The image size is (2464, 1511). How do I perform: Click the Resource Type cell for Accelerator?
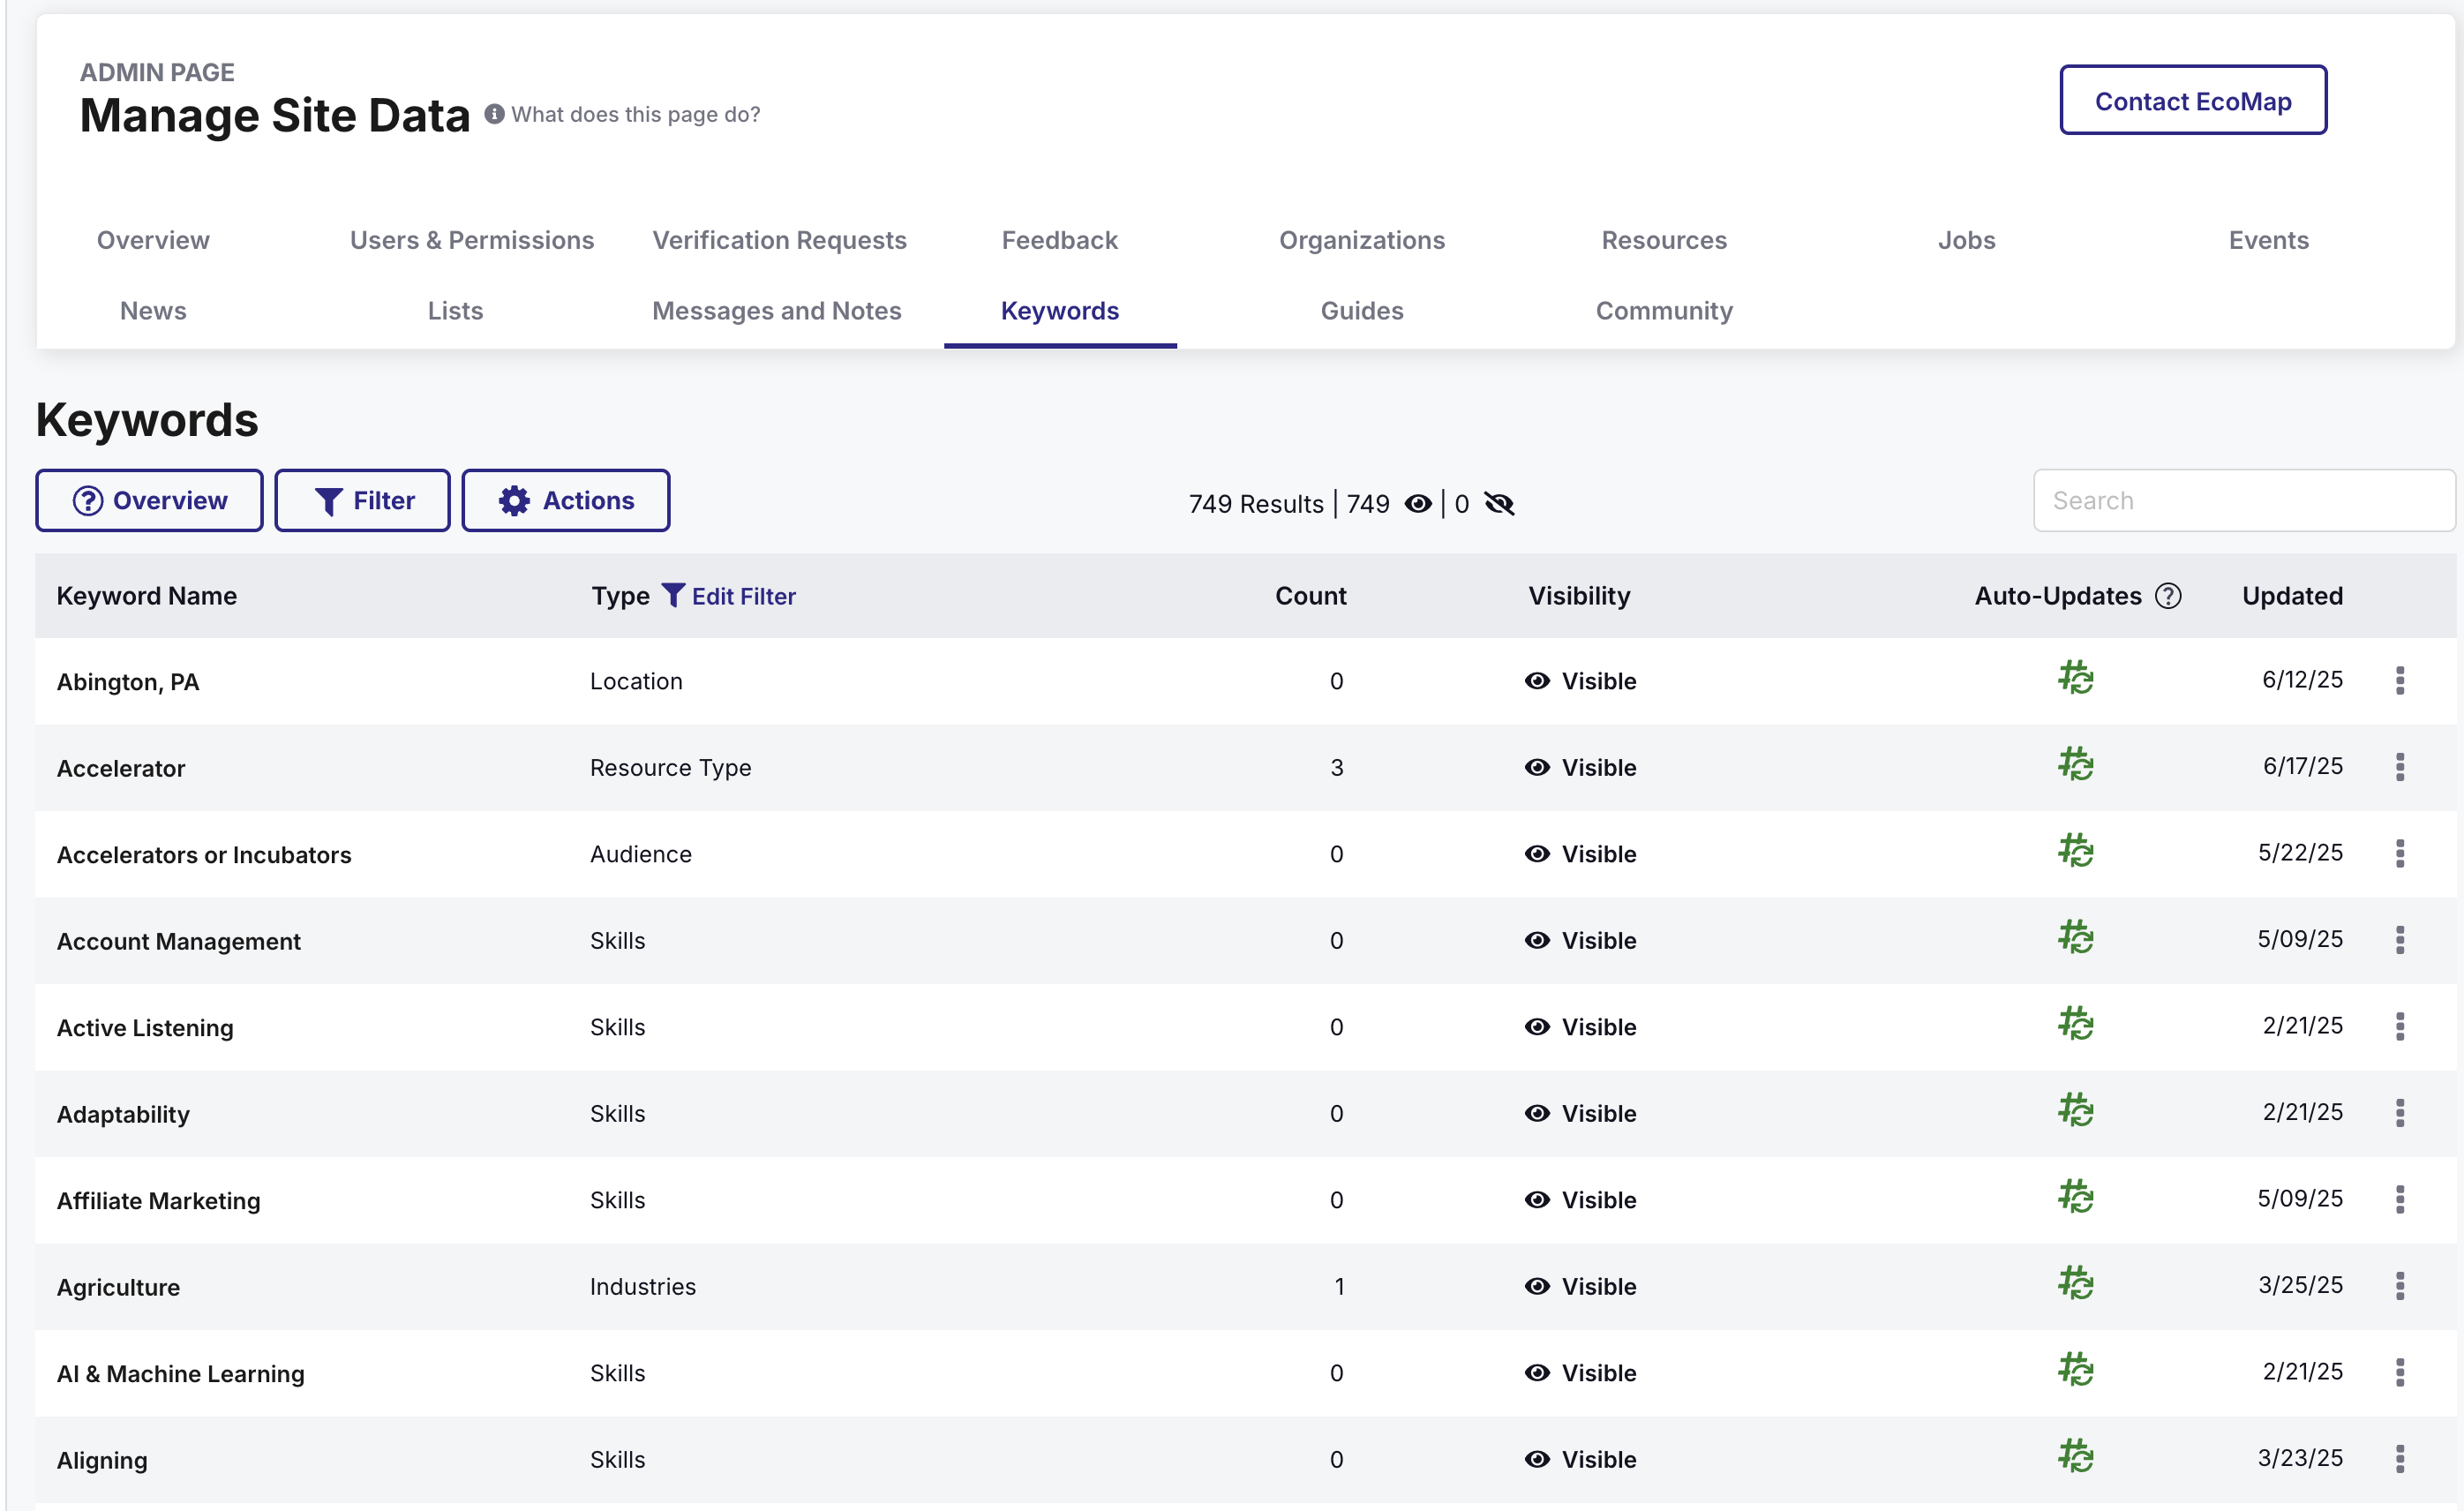click(x=670, y=768)
